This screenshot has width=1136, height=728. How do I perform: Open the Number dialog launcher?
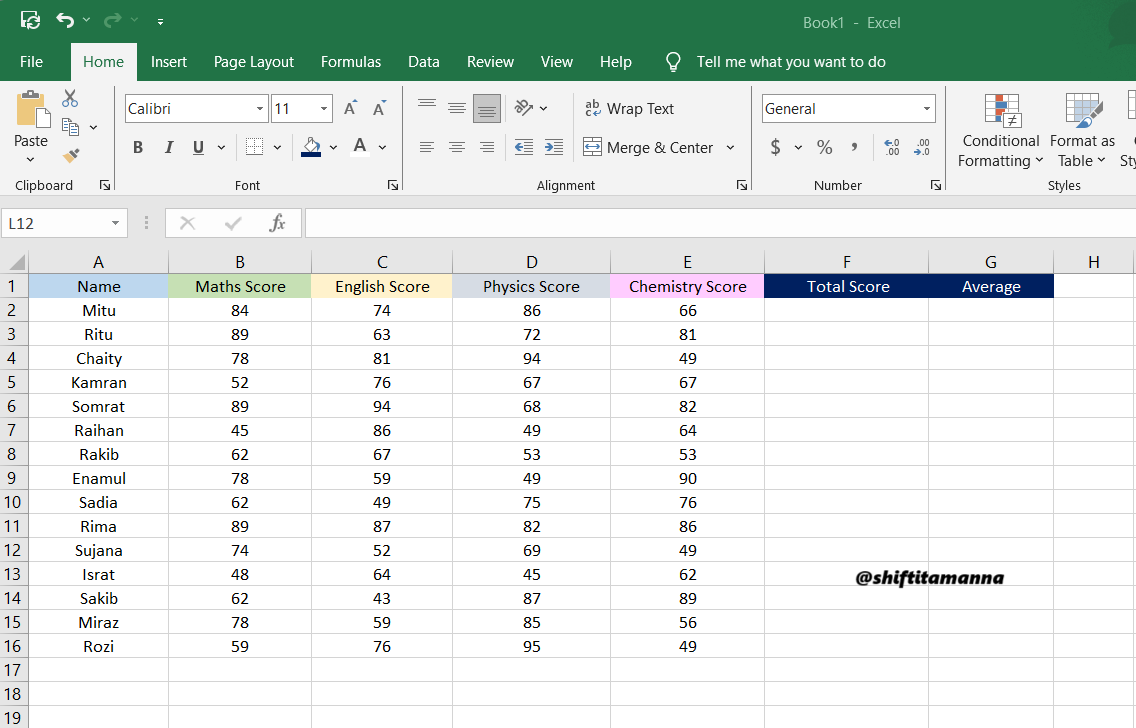[935, 185]
